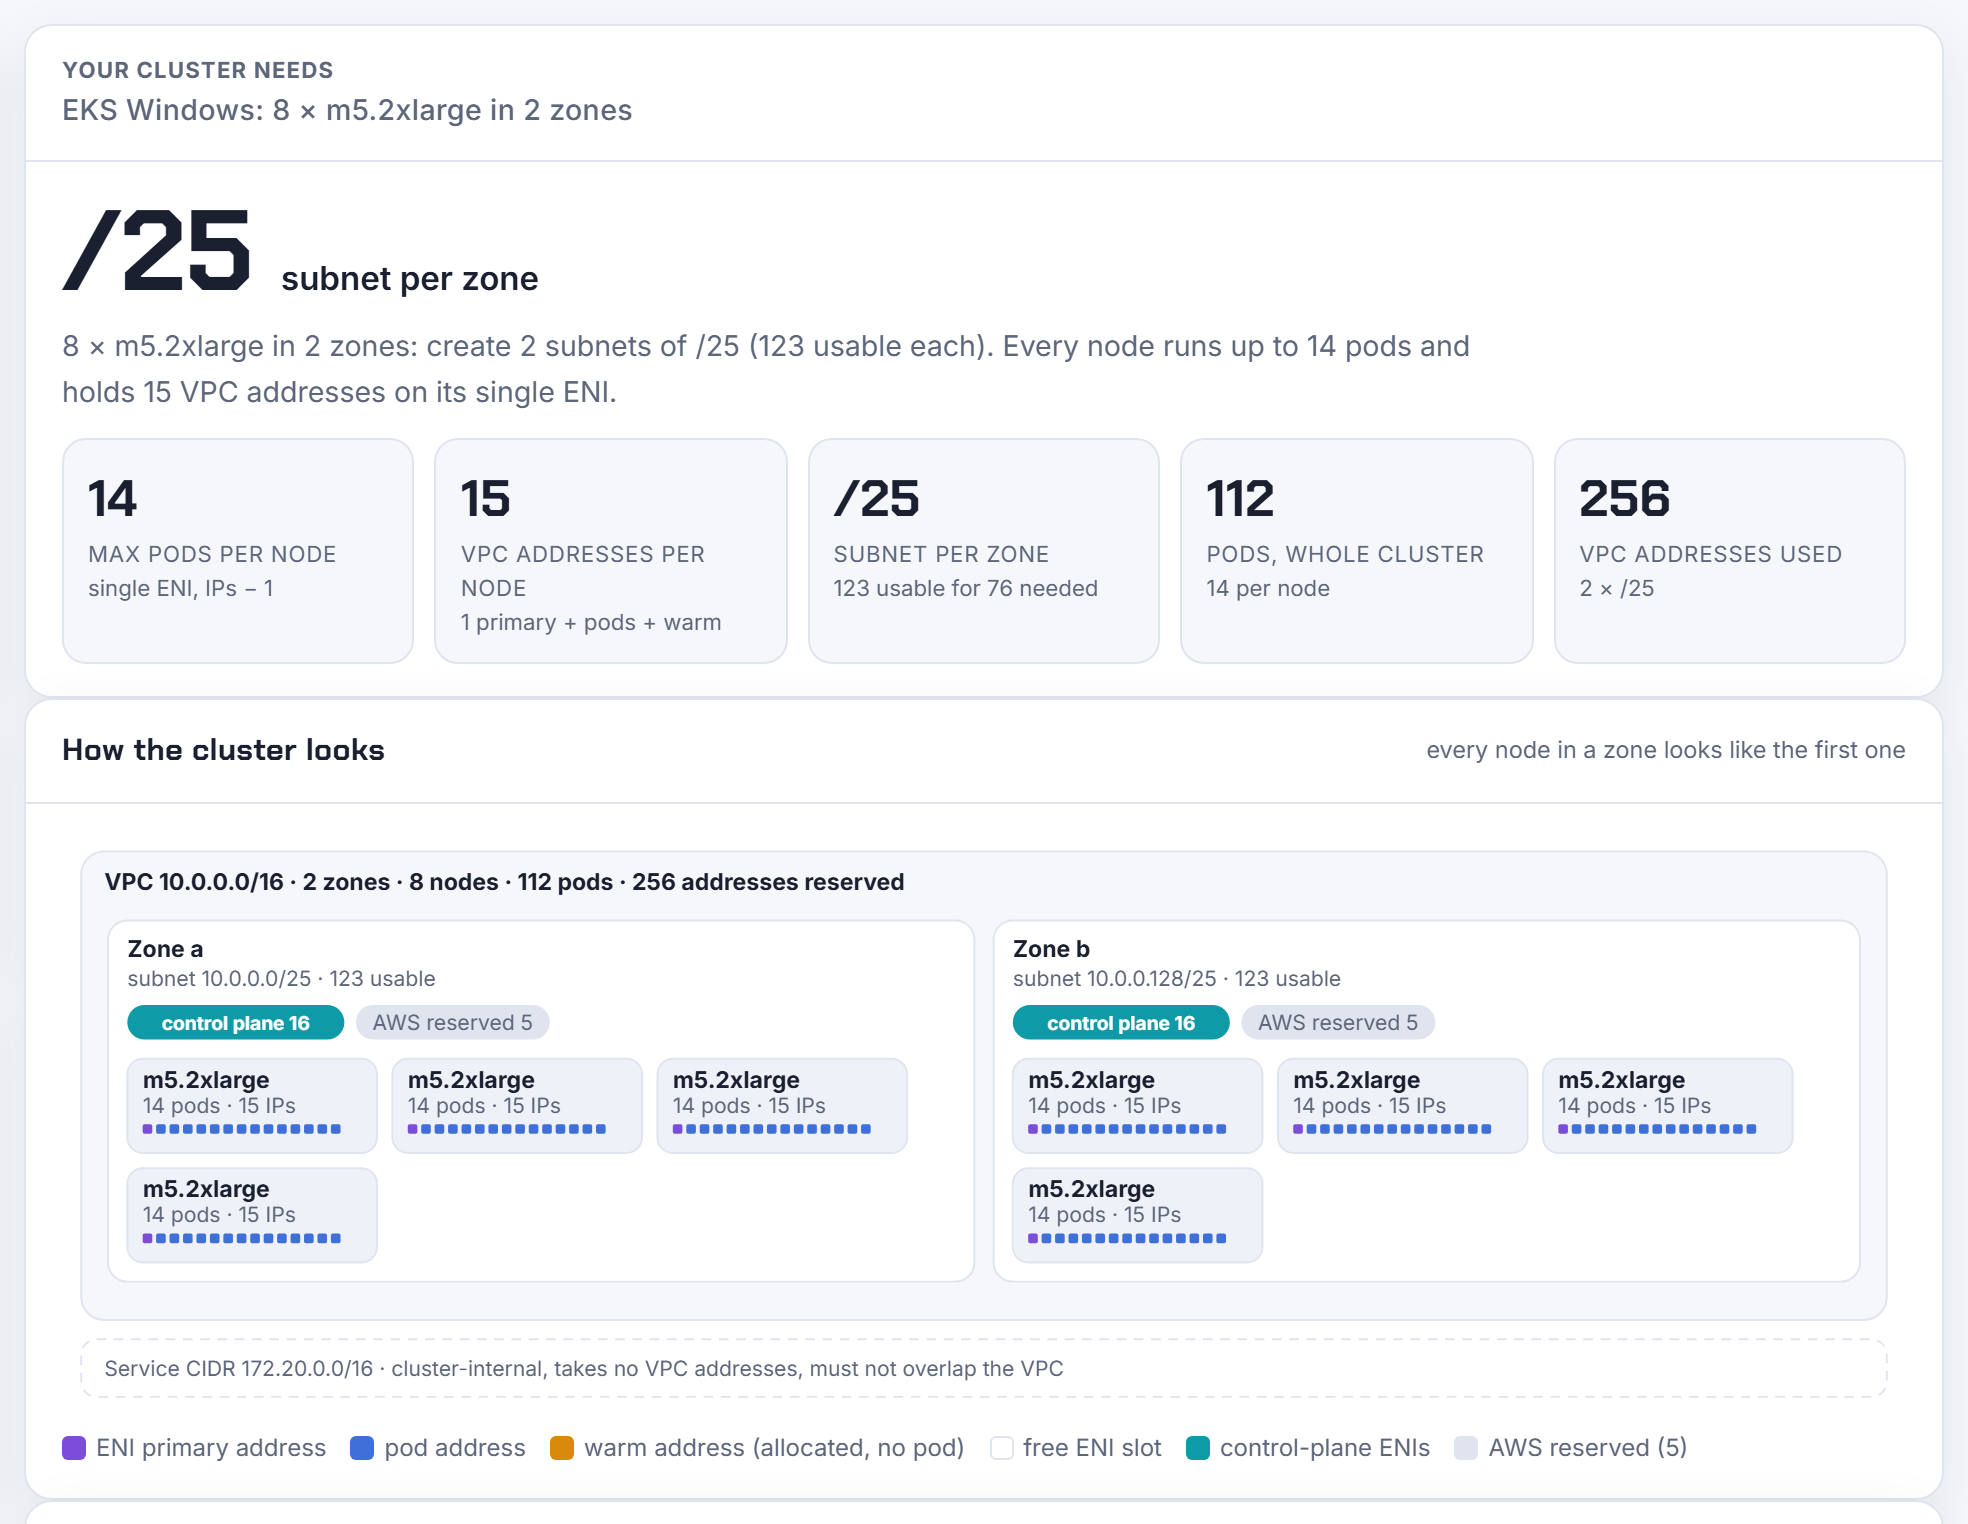This screenshot has height=1524, width=1968.
Task: Open the VPC Addresses Per Node card
Action: coord(611,551)
